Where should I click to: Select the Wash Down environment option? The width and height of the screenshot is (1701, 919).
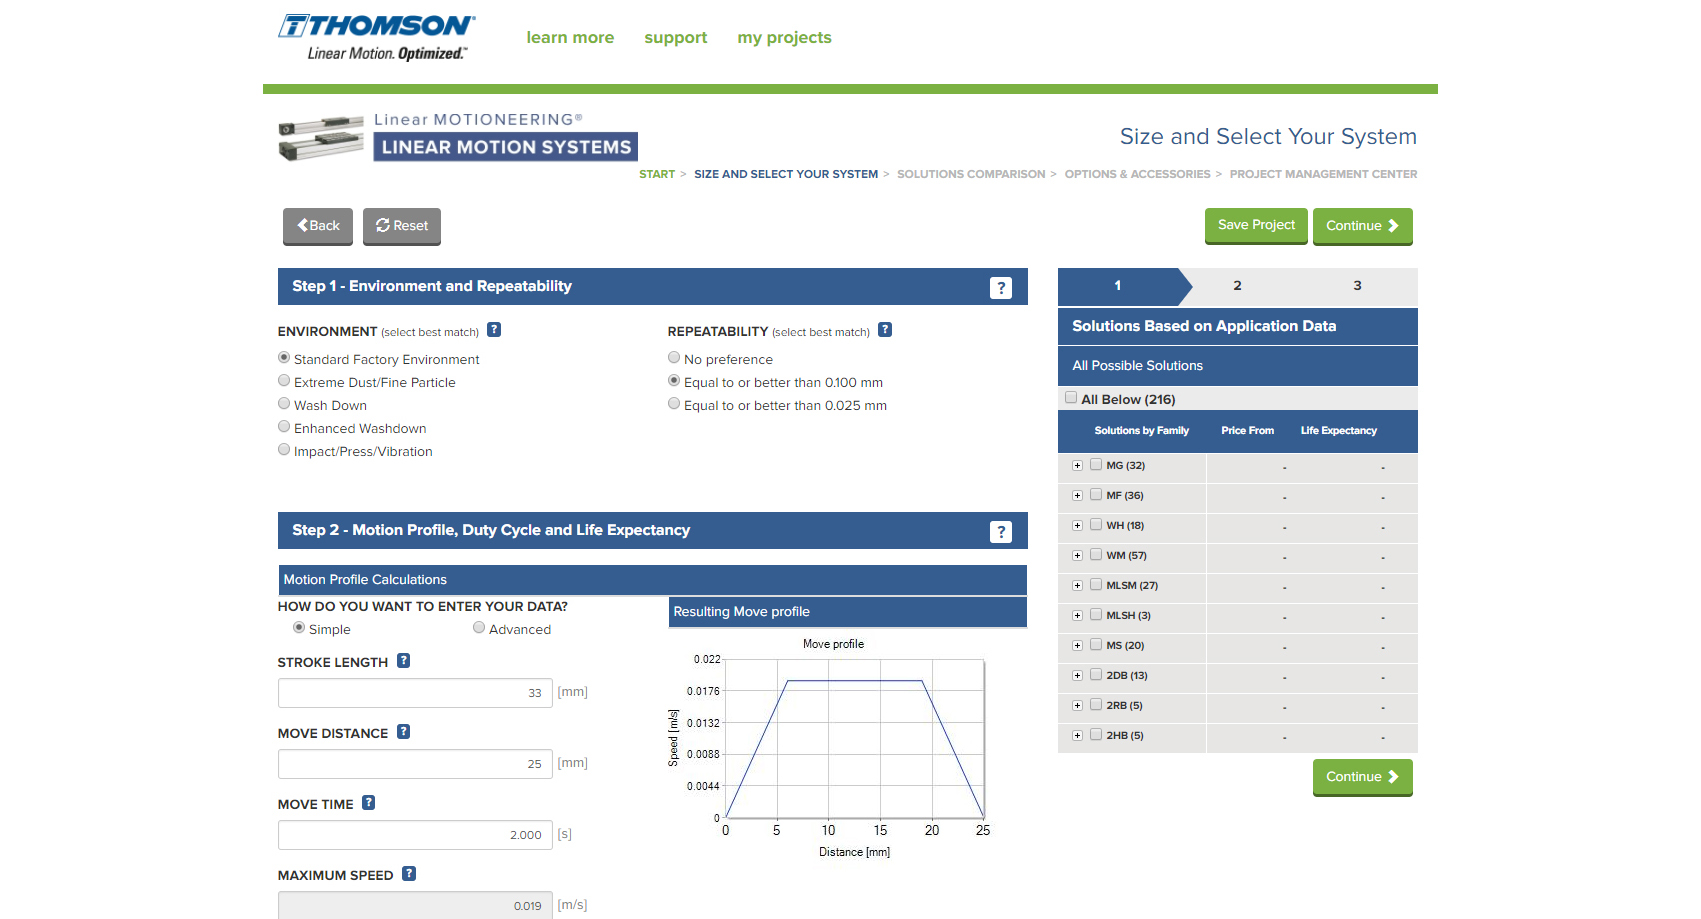point(284,403)
